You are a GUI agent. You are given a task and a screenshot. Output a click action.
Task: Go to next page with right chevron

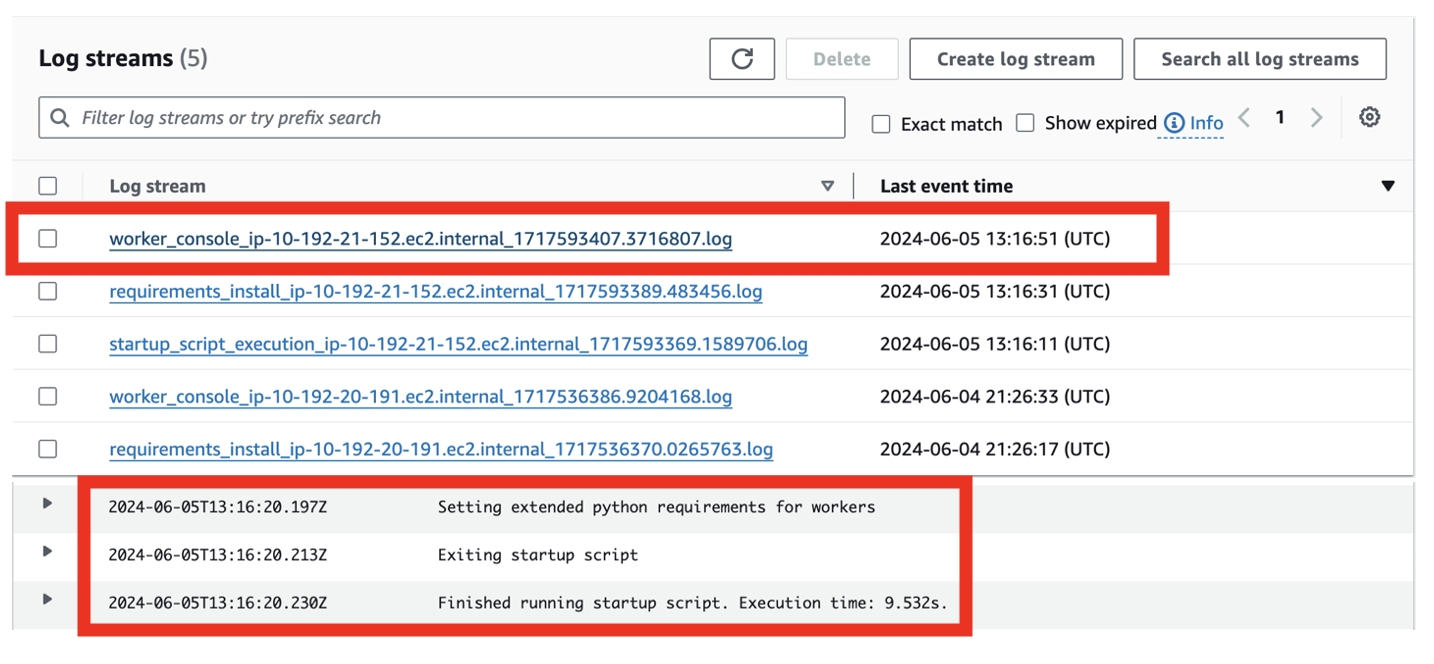pyautogui.click(x=1317, y=117)
